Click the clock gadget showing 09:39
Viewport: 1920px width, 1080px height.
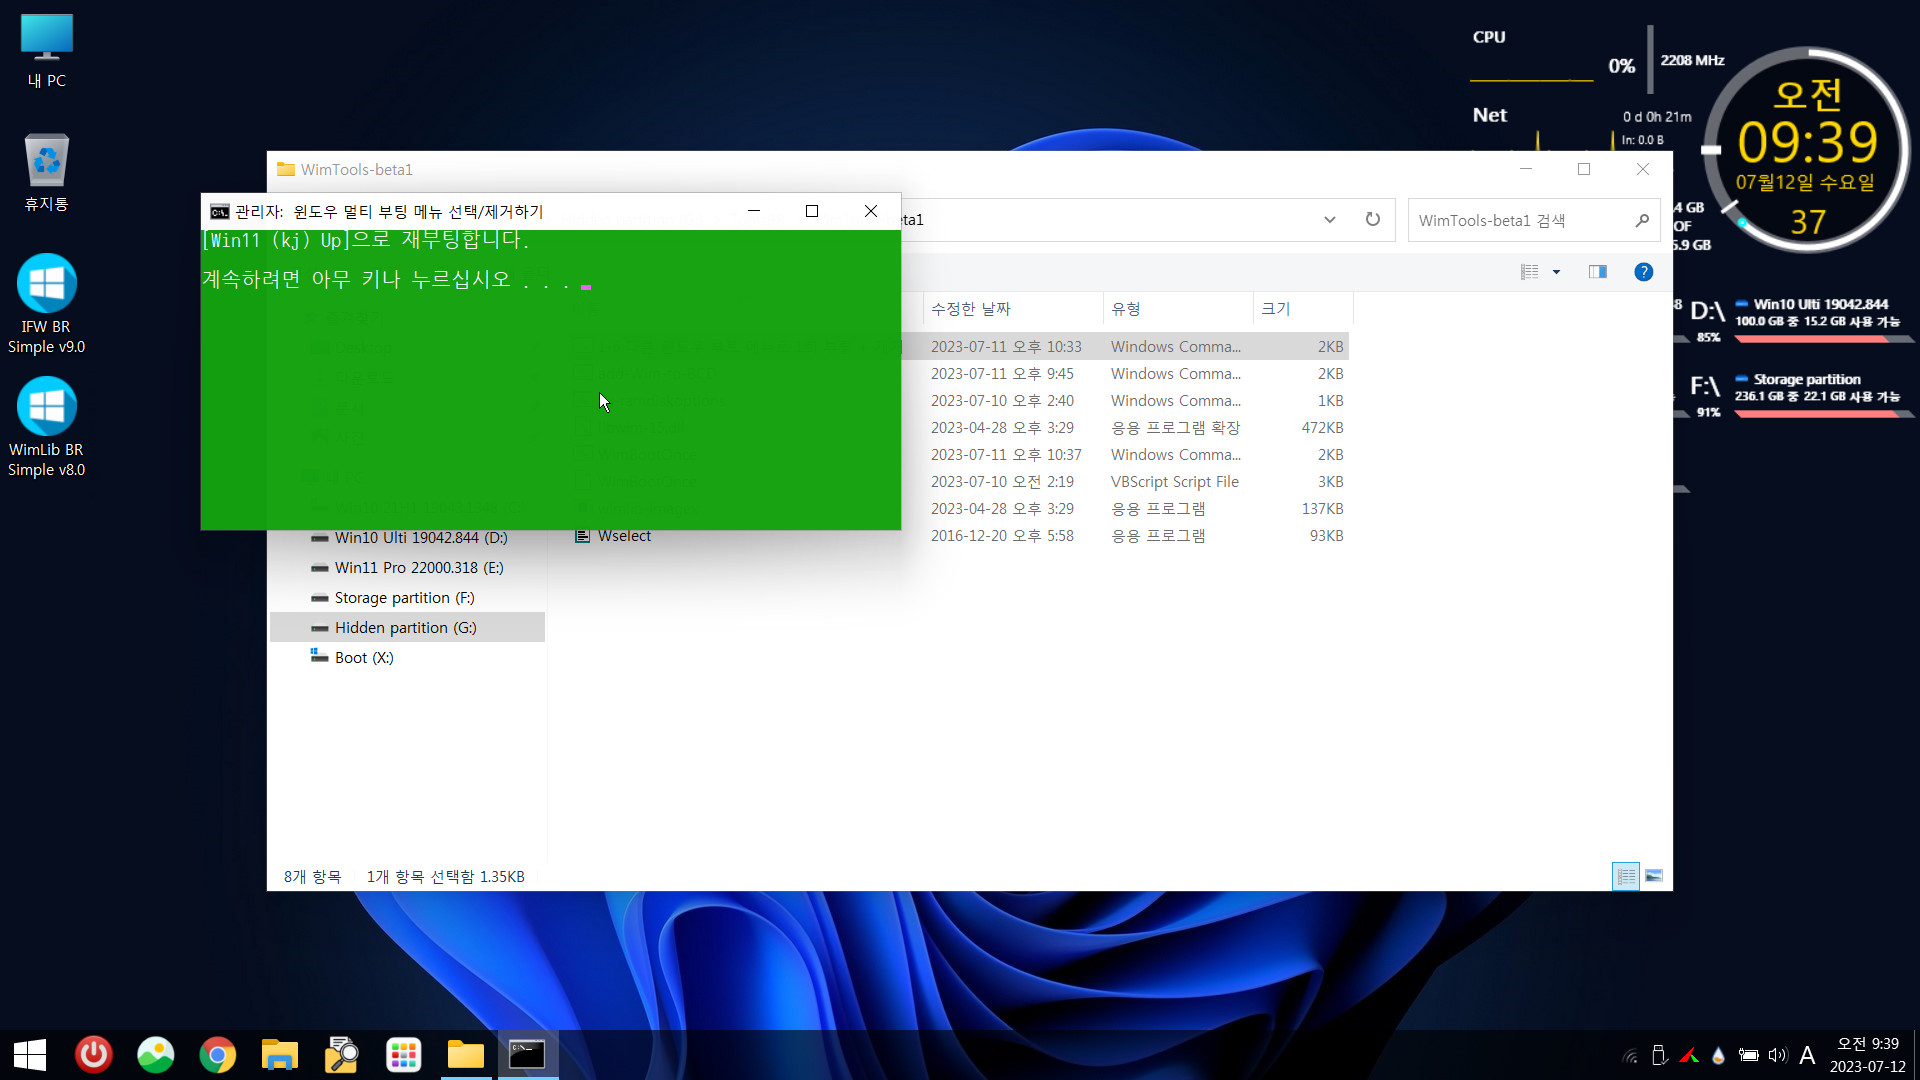[x=1806, y=148]
